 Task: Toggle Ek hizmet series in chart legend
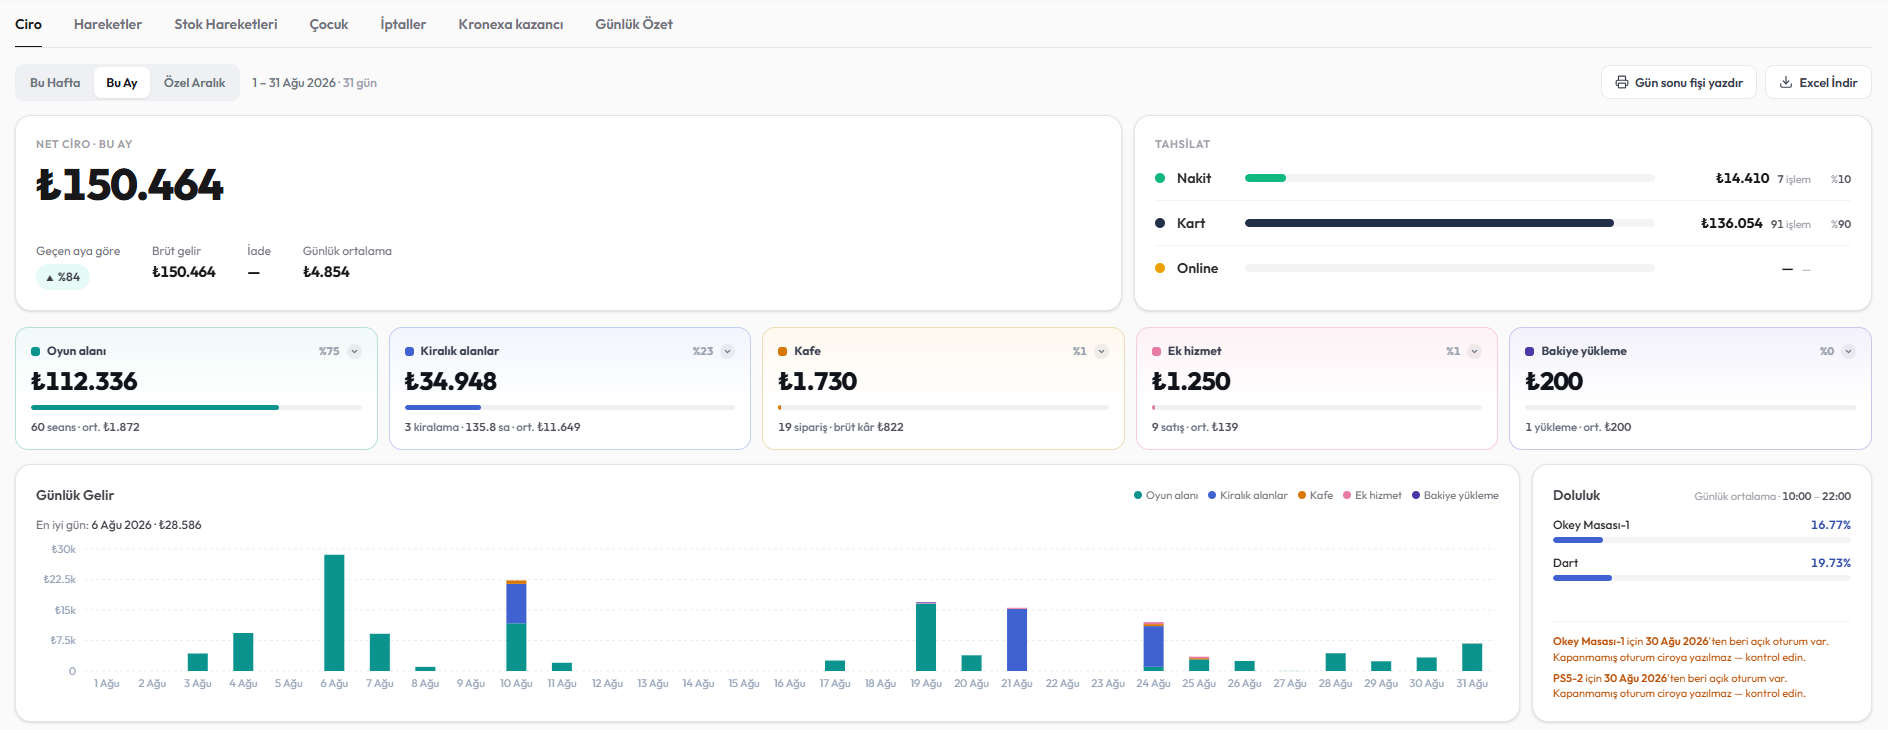point(1372,495)
